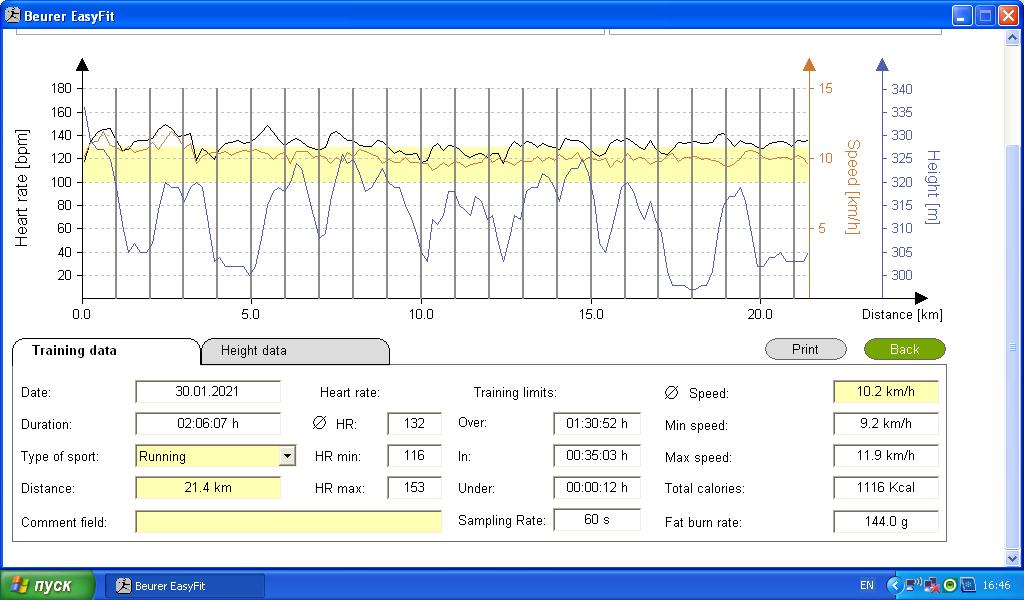Open the Type of sport dropdown arrow

point(287,456)
